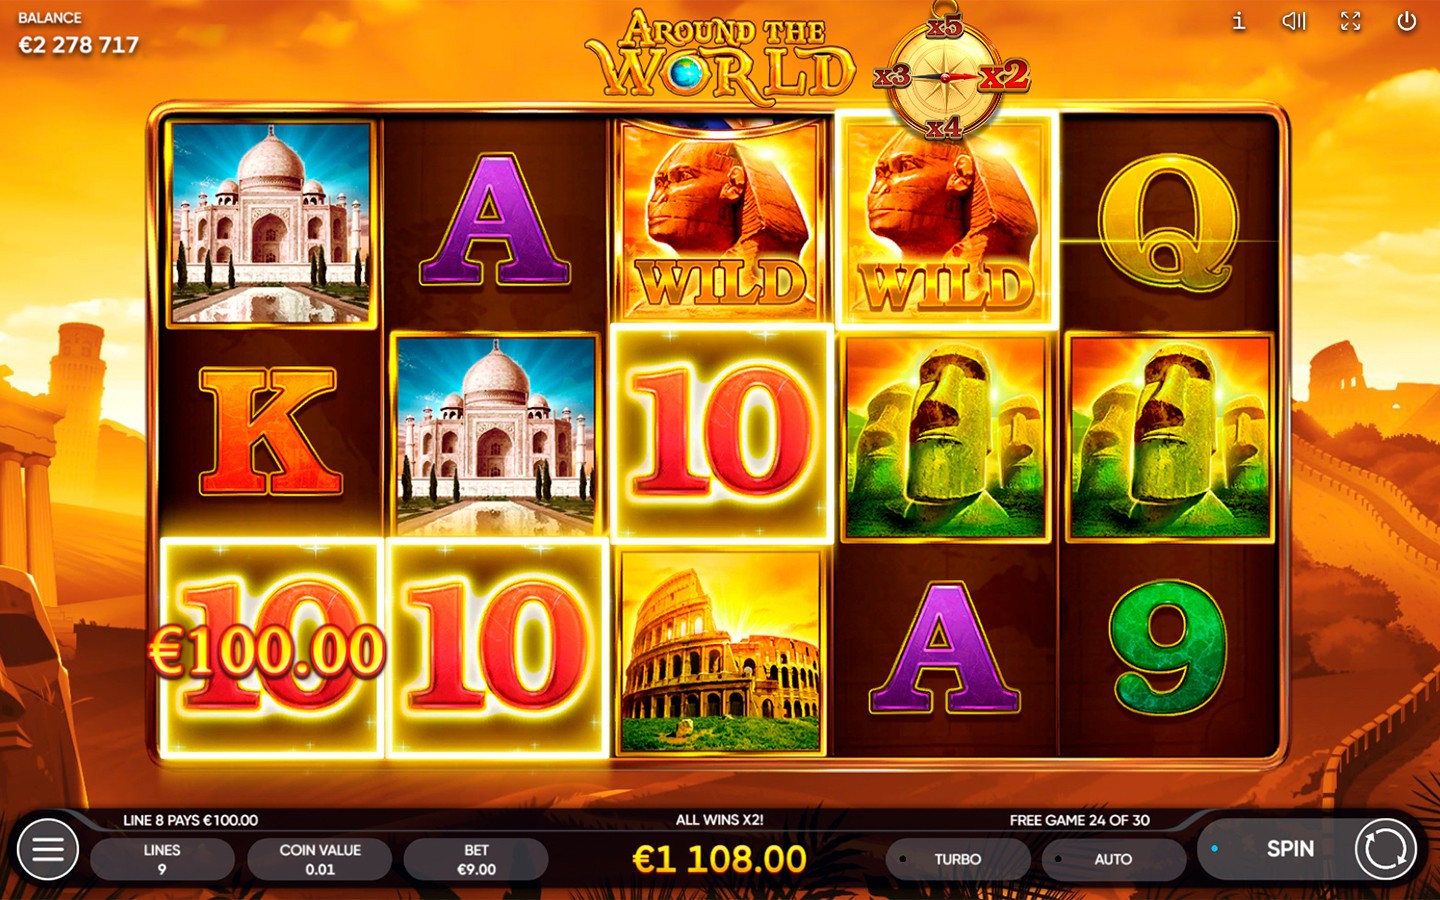
Task: Click the compass multiplier wheel
Action: coord(945,77)
